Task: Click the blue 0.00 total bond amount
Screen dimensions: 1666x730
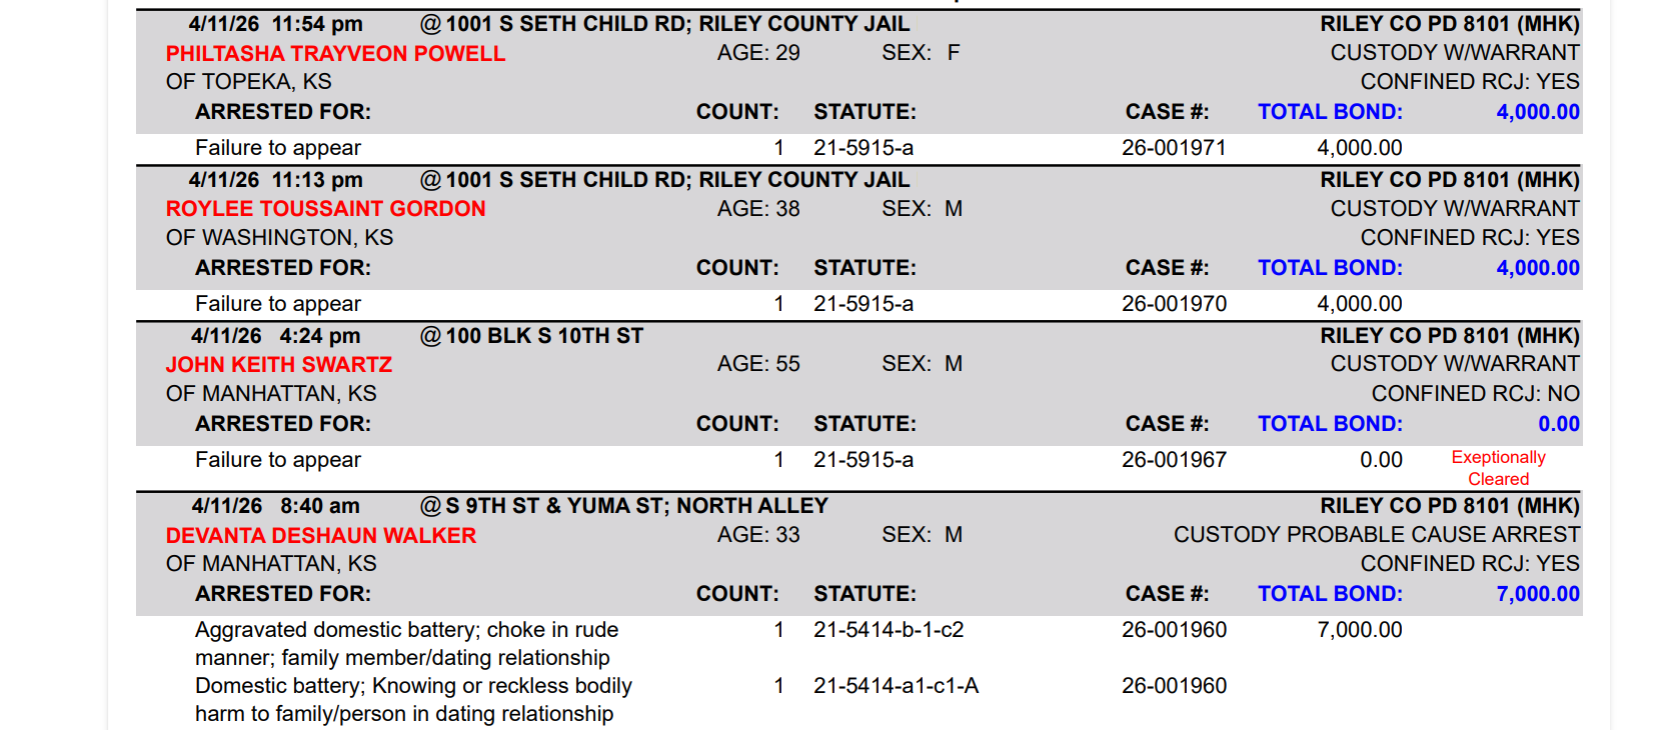Action: (1558, 424)
